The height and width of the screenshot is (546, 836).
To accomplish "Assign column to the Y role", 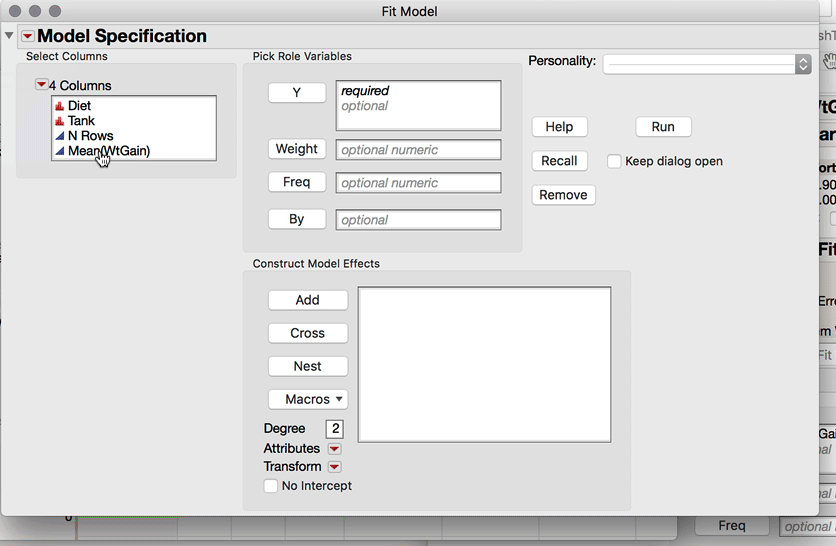I will [x=297, y=93].
